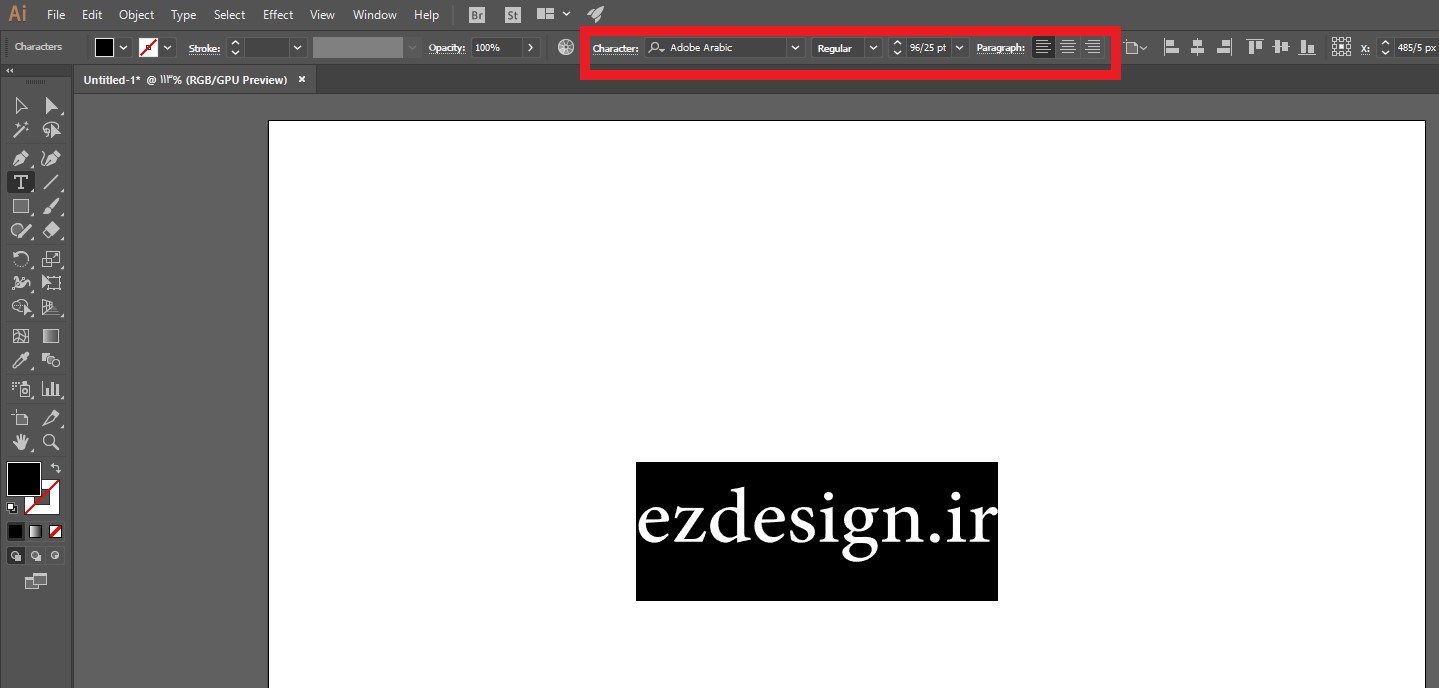Viewport: 1439px width, 688px height.
Task: Swap fill and stroke colors
Action: pyautogui.click(x=56, y=468)
